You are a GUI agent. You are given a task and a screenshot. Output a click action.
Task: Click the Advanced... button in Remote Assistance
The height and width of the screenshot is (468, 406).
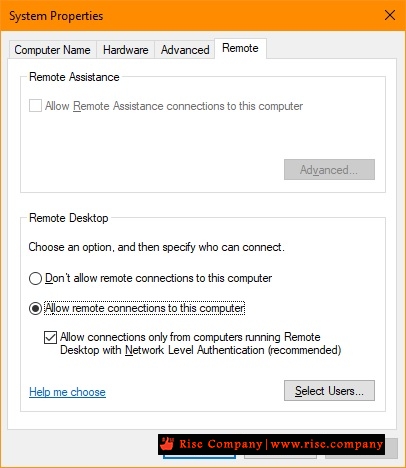329,170
